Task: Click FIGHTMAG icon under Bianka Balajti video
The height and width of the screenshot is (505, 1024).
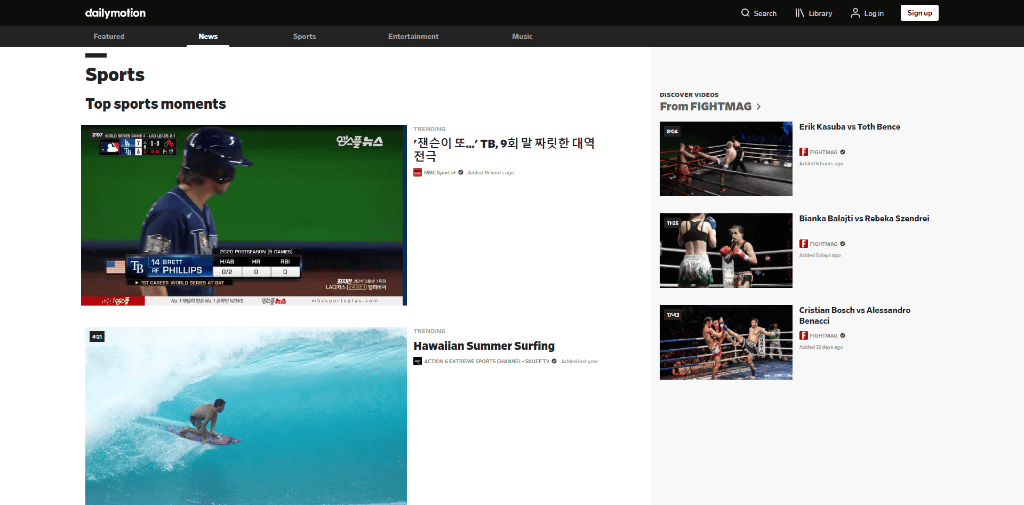Action: pyautogui.click(x=803, y=244)
